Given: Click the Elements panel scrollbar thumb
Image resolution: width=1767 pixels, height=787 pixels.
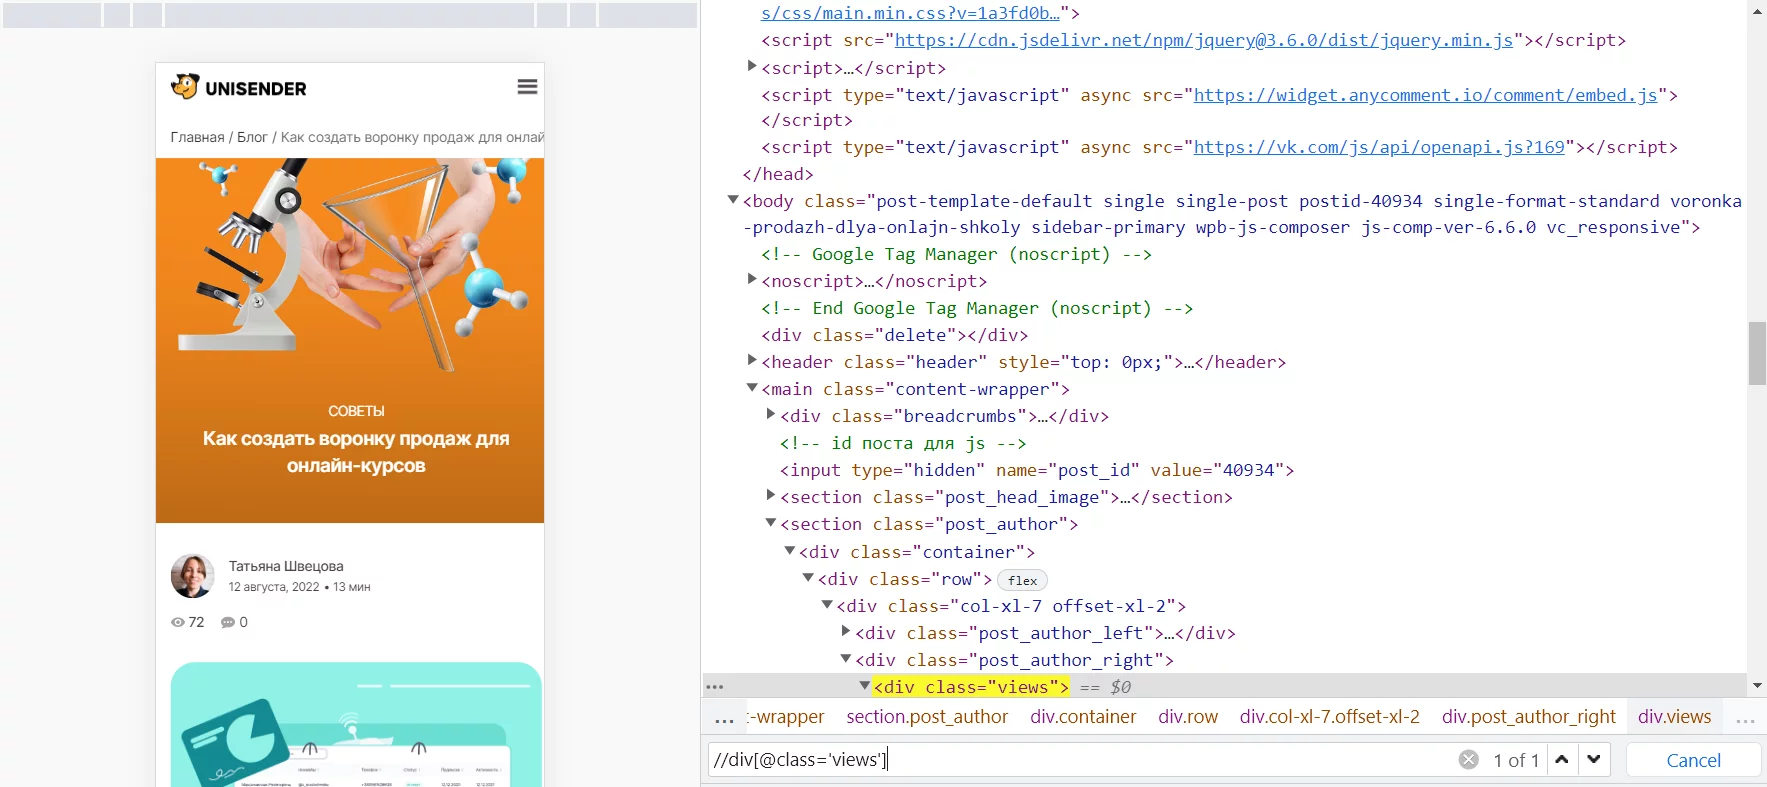Looking at the screenshot, I should (1757, 353).
